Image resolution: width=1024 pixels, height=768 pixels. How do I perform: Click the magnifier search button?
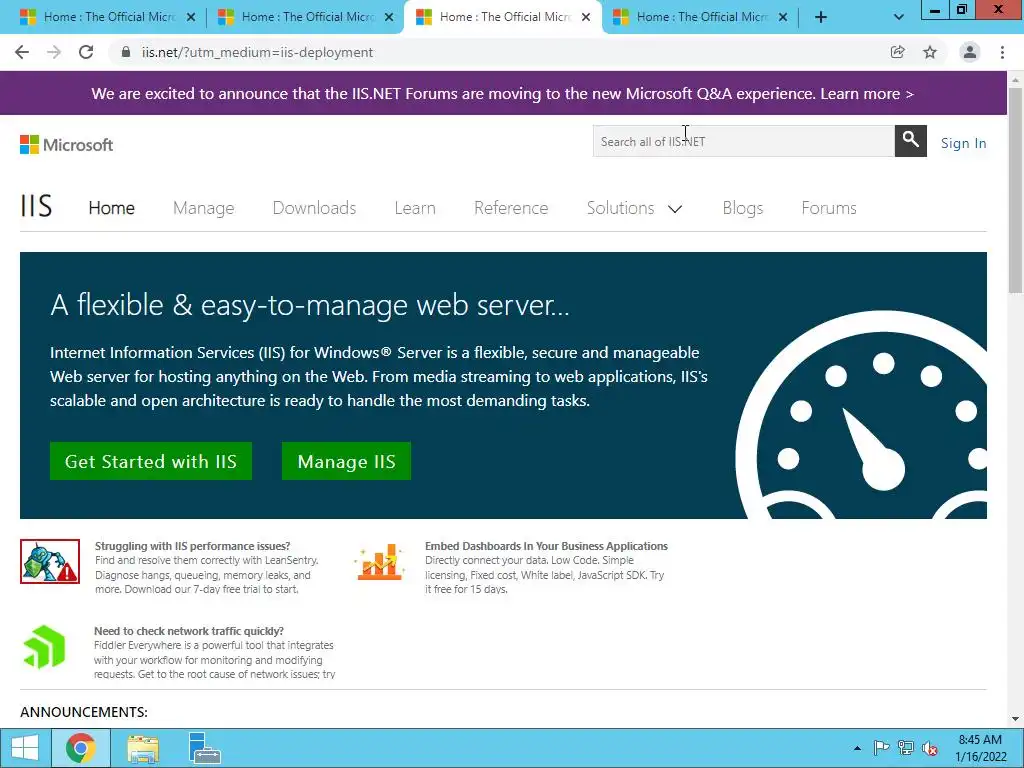(910, 140)
